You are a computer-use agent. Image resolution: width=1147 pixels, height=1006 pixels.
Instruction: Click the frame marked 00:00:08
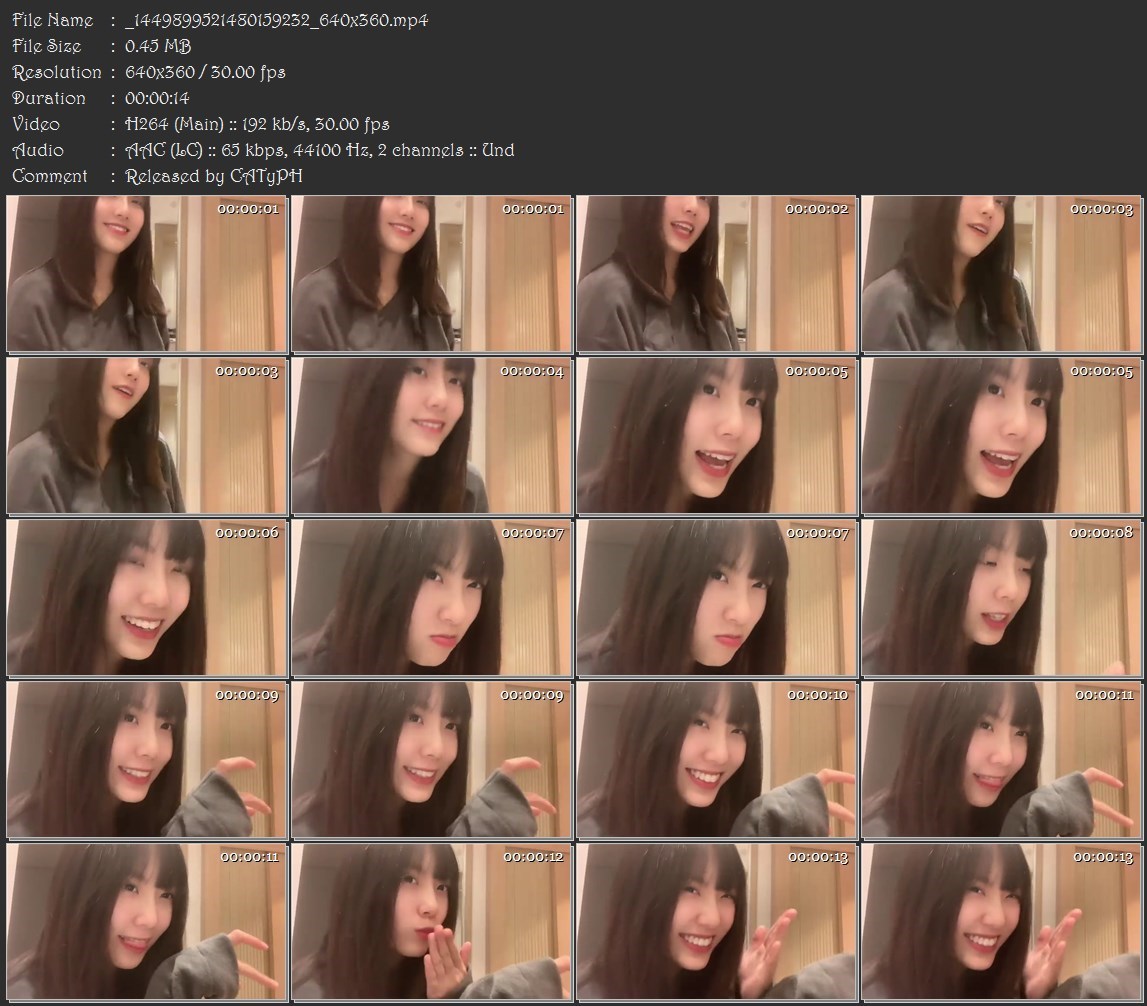(1001, 597)
